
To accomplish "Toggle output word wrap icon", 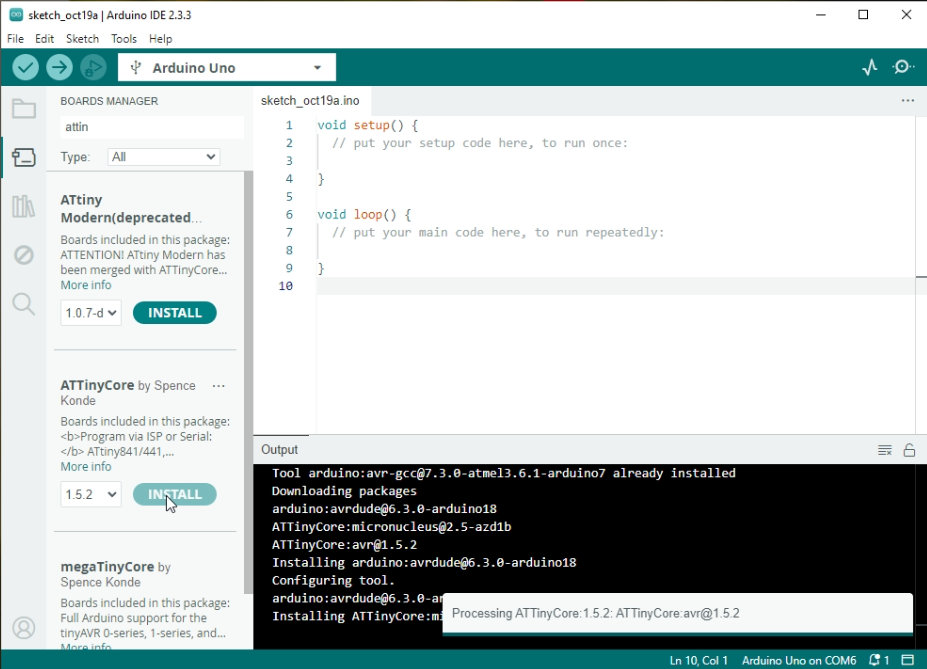I will [884, 450].
